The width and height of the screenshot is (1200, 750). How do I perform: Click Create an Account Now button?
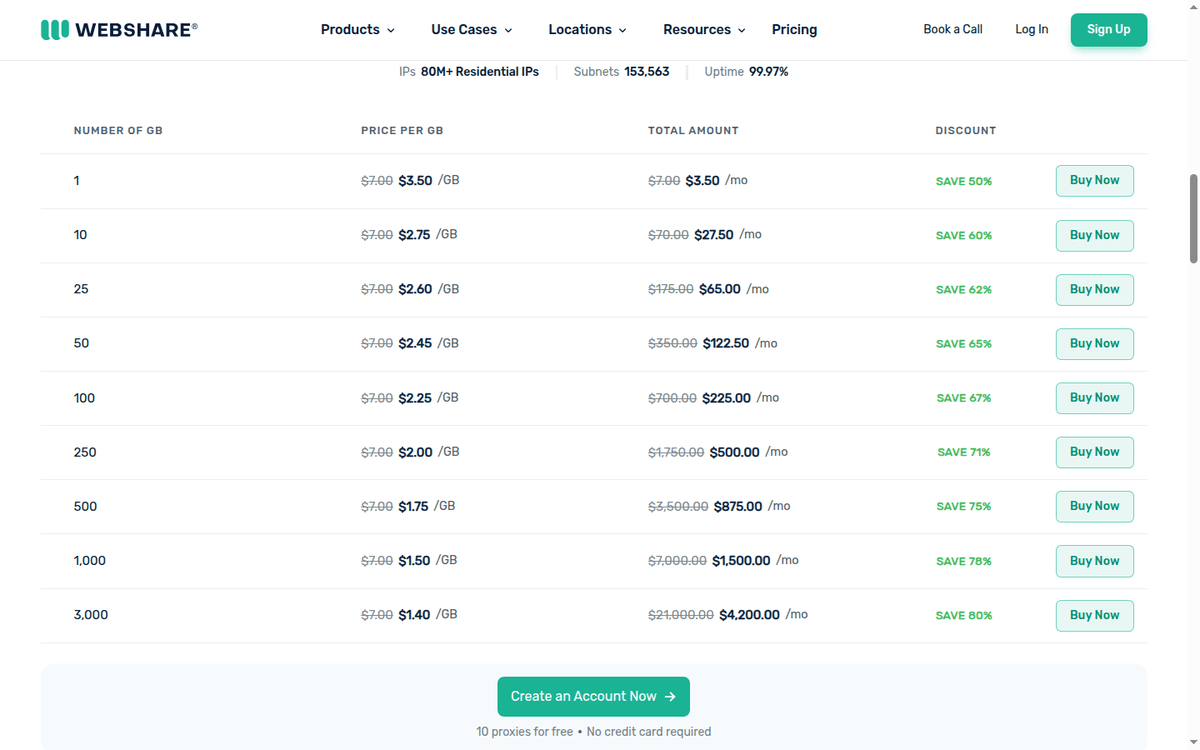[593, 696]
